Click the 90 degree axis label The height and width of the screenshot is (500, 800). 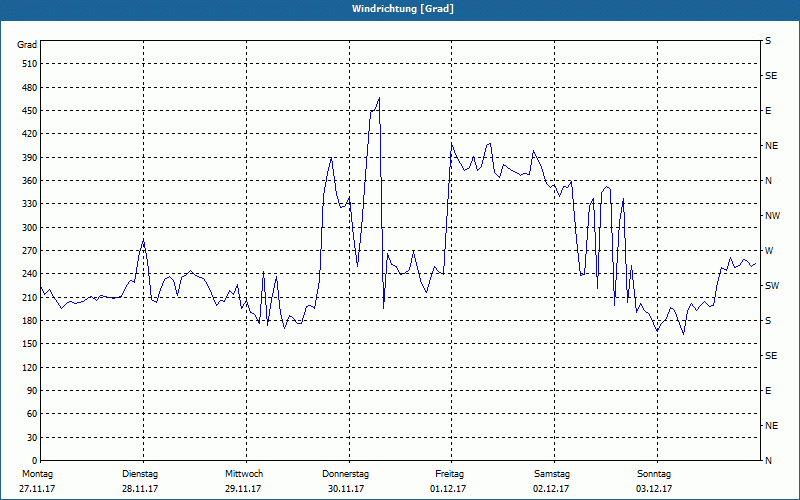(x=32, y=391)
